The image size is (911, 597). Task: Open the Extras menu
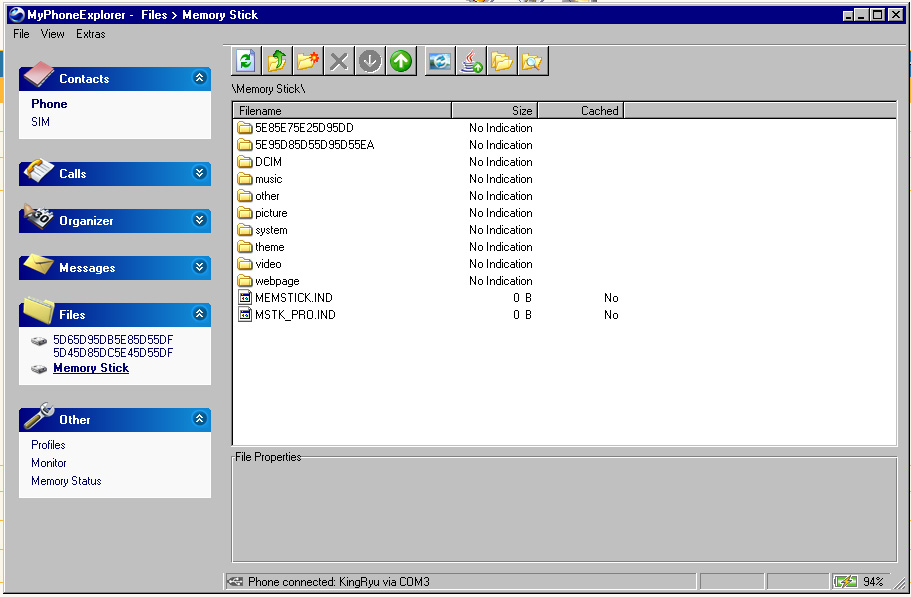coord(90,34)
